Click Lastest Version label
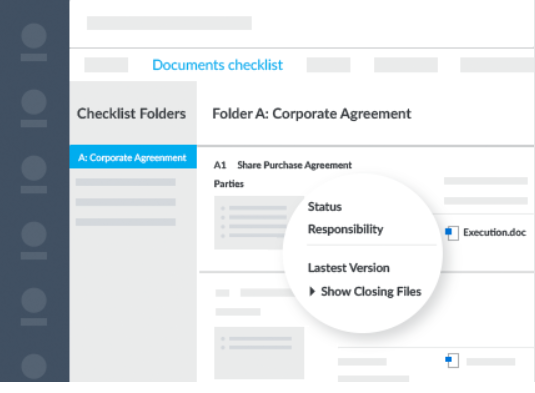The width and height of the screenshot is (535, 393). click(x=348, y=268)
